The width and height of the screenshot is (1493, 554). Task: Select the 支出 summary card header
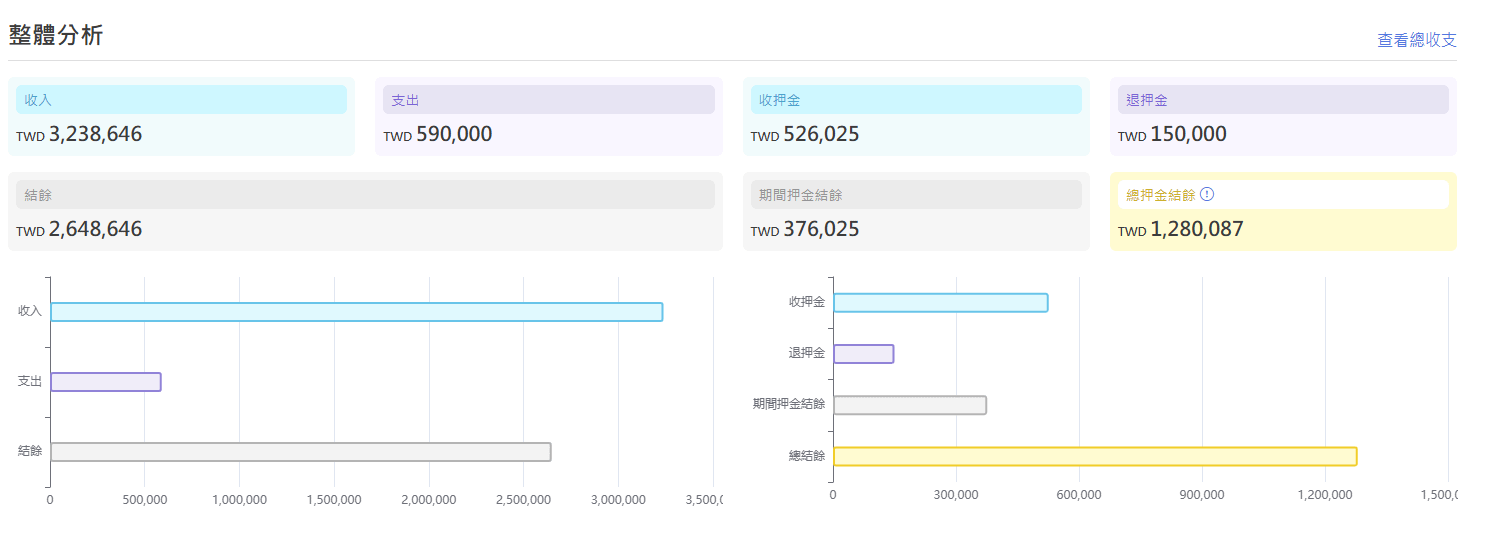[548, 100]
